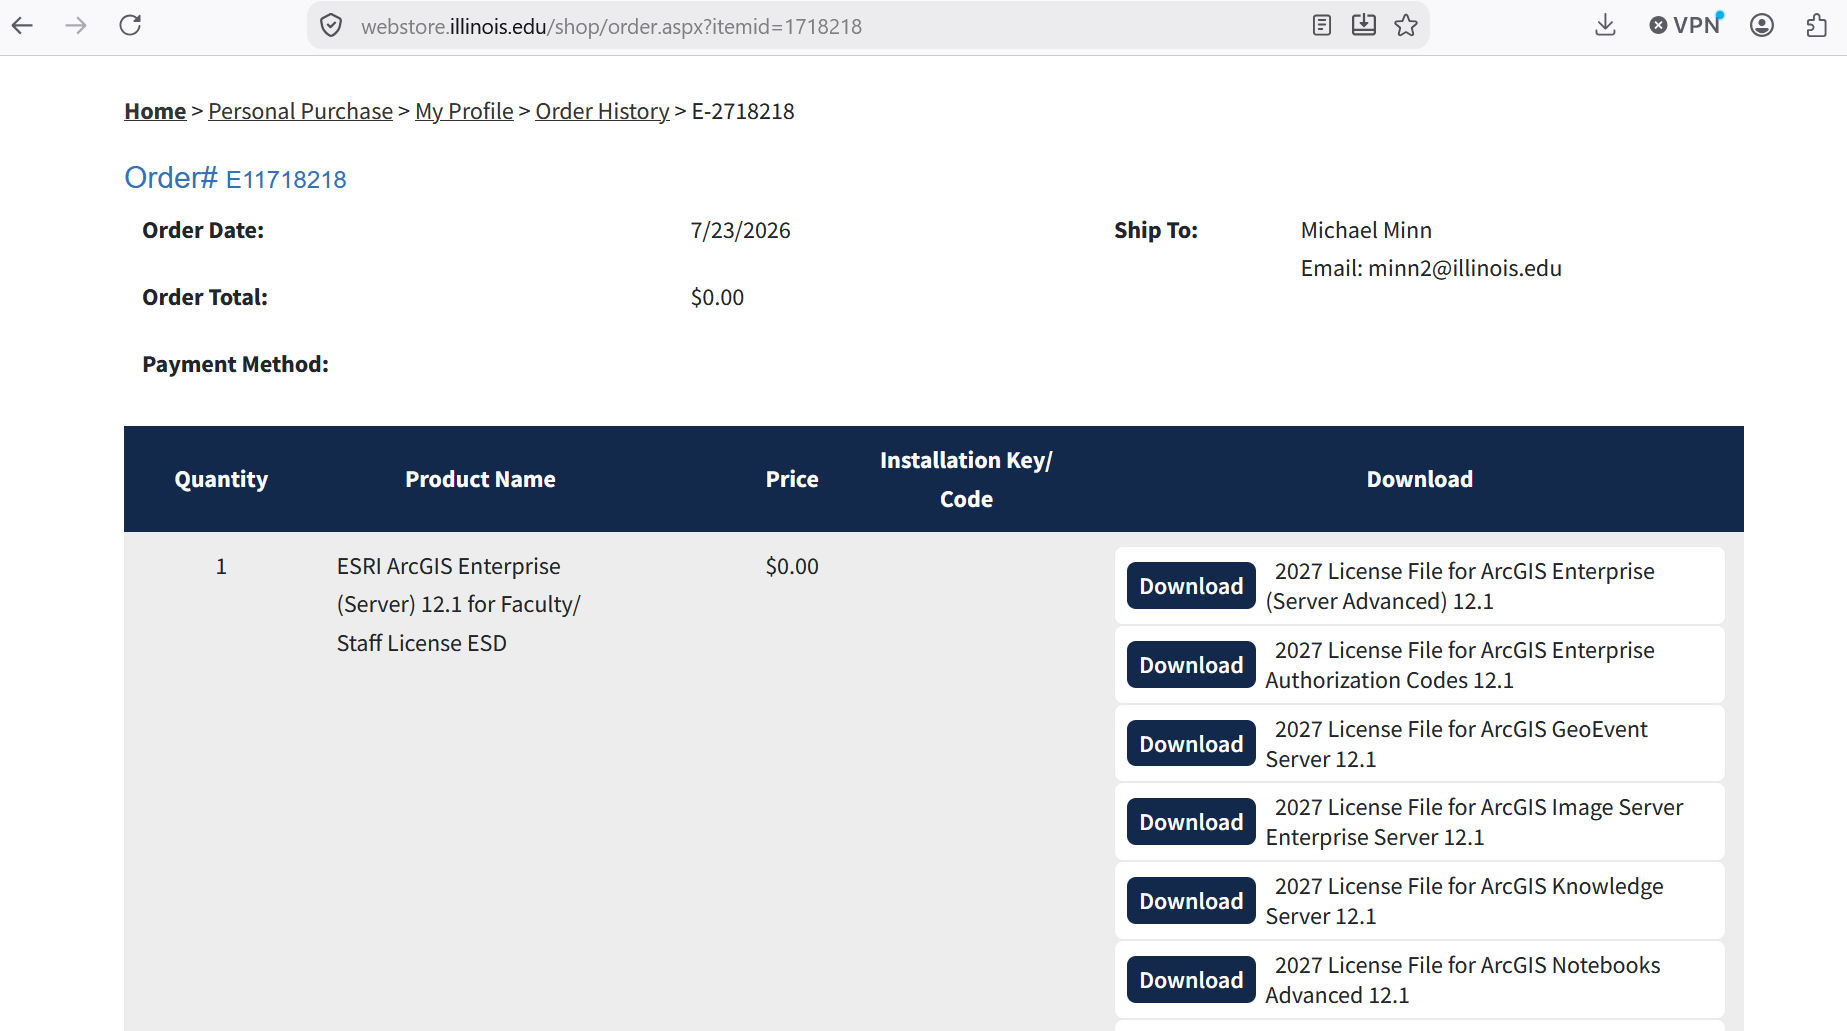Click the Product Name column header
The image size is (1847, 1031).
tap(480, 480)
